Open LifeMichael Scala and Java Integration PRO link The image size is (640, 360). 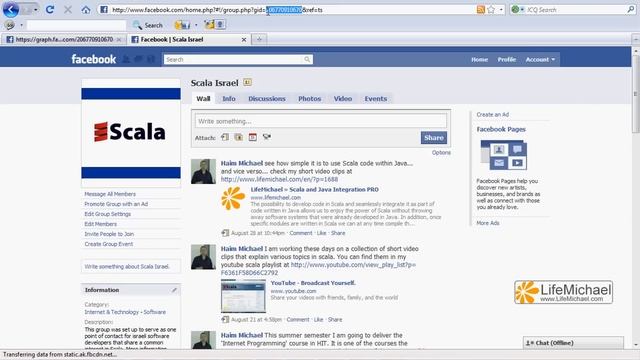(x=314, y=189)
